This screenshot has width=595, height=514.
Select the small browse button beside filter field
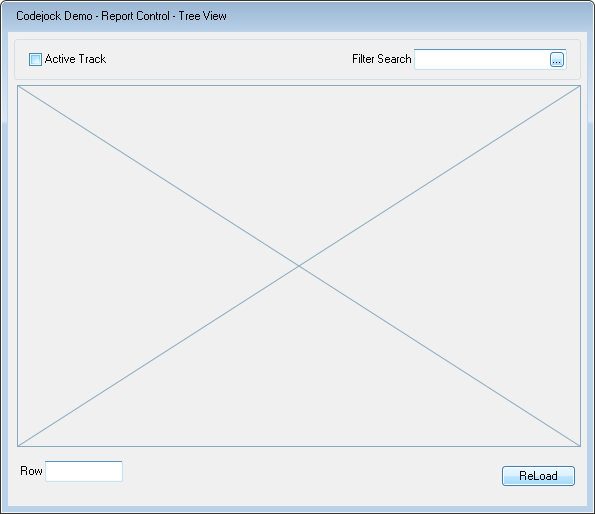(x=557, y=60)
